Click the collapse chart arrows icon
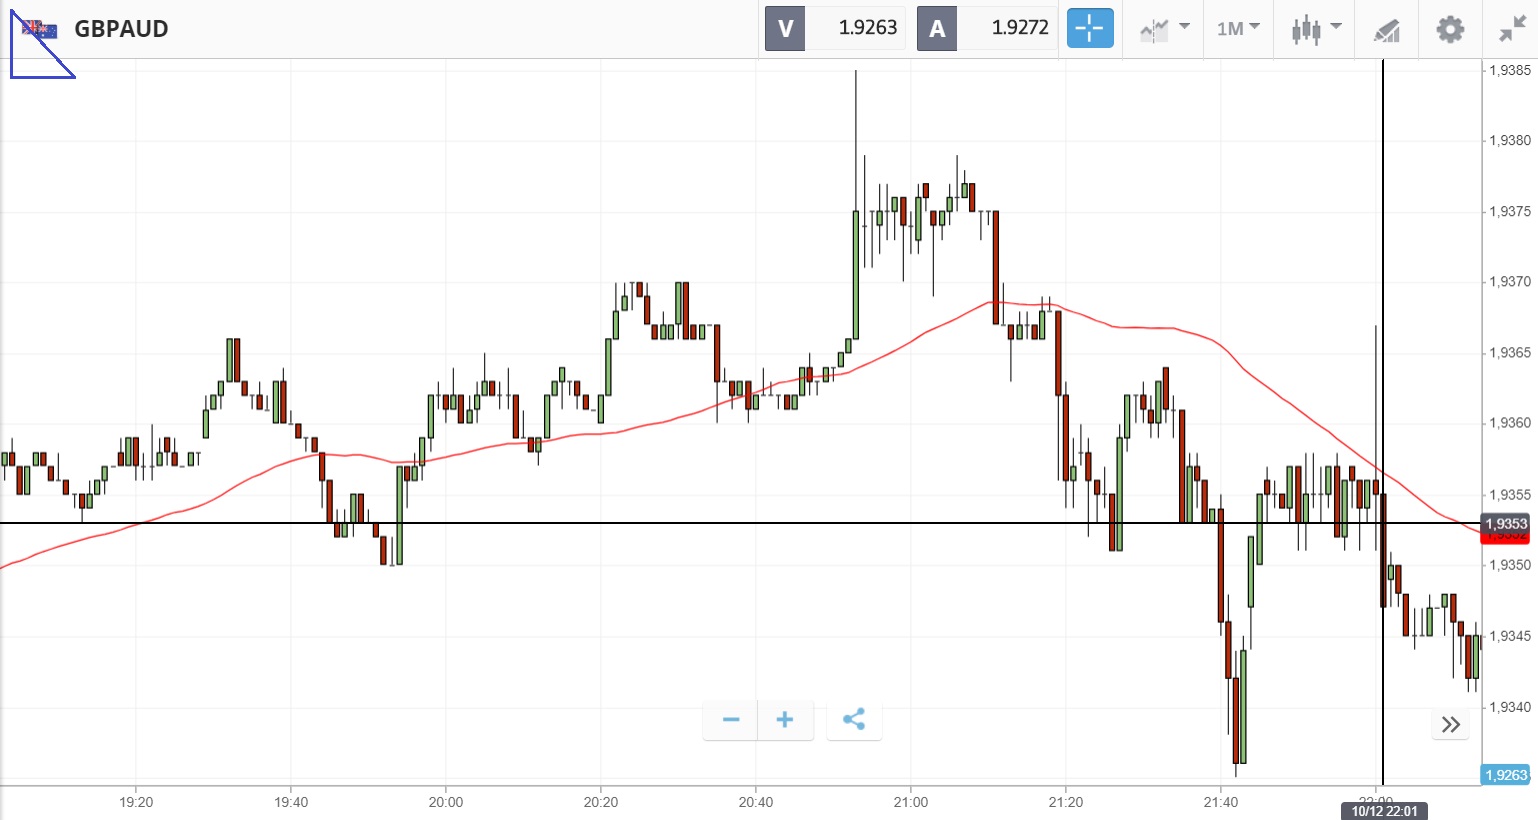 [1512, 29]
